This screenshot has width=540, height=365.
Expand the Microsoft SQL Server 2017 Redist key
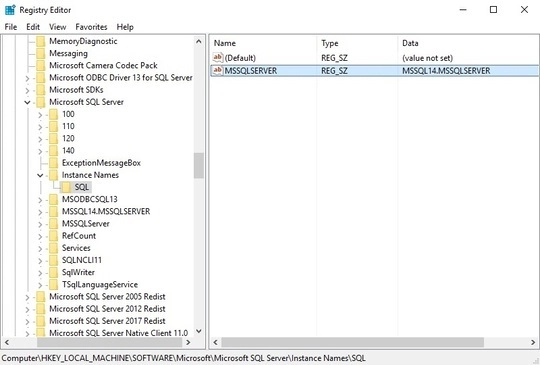[x=27, y=322]
